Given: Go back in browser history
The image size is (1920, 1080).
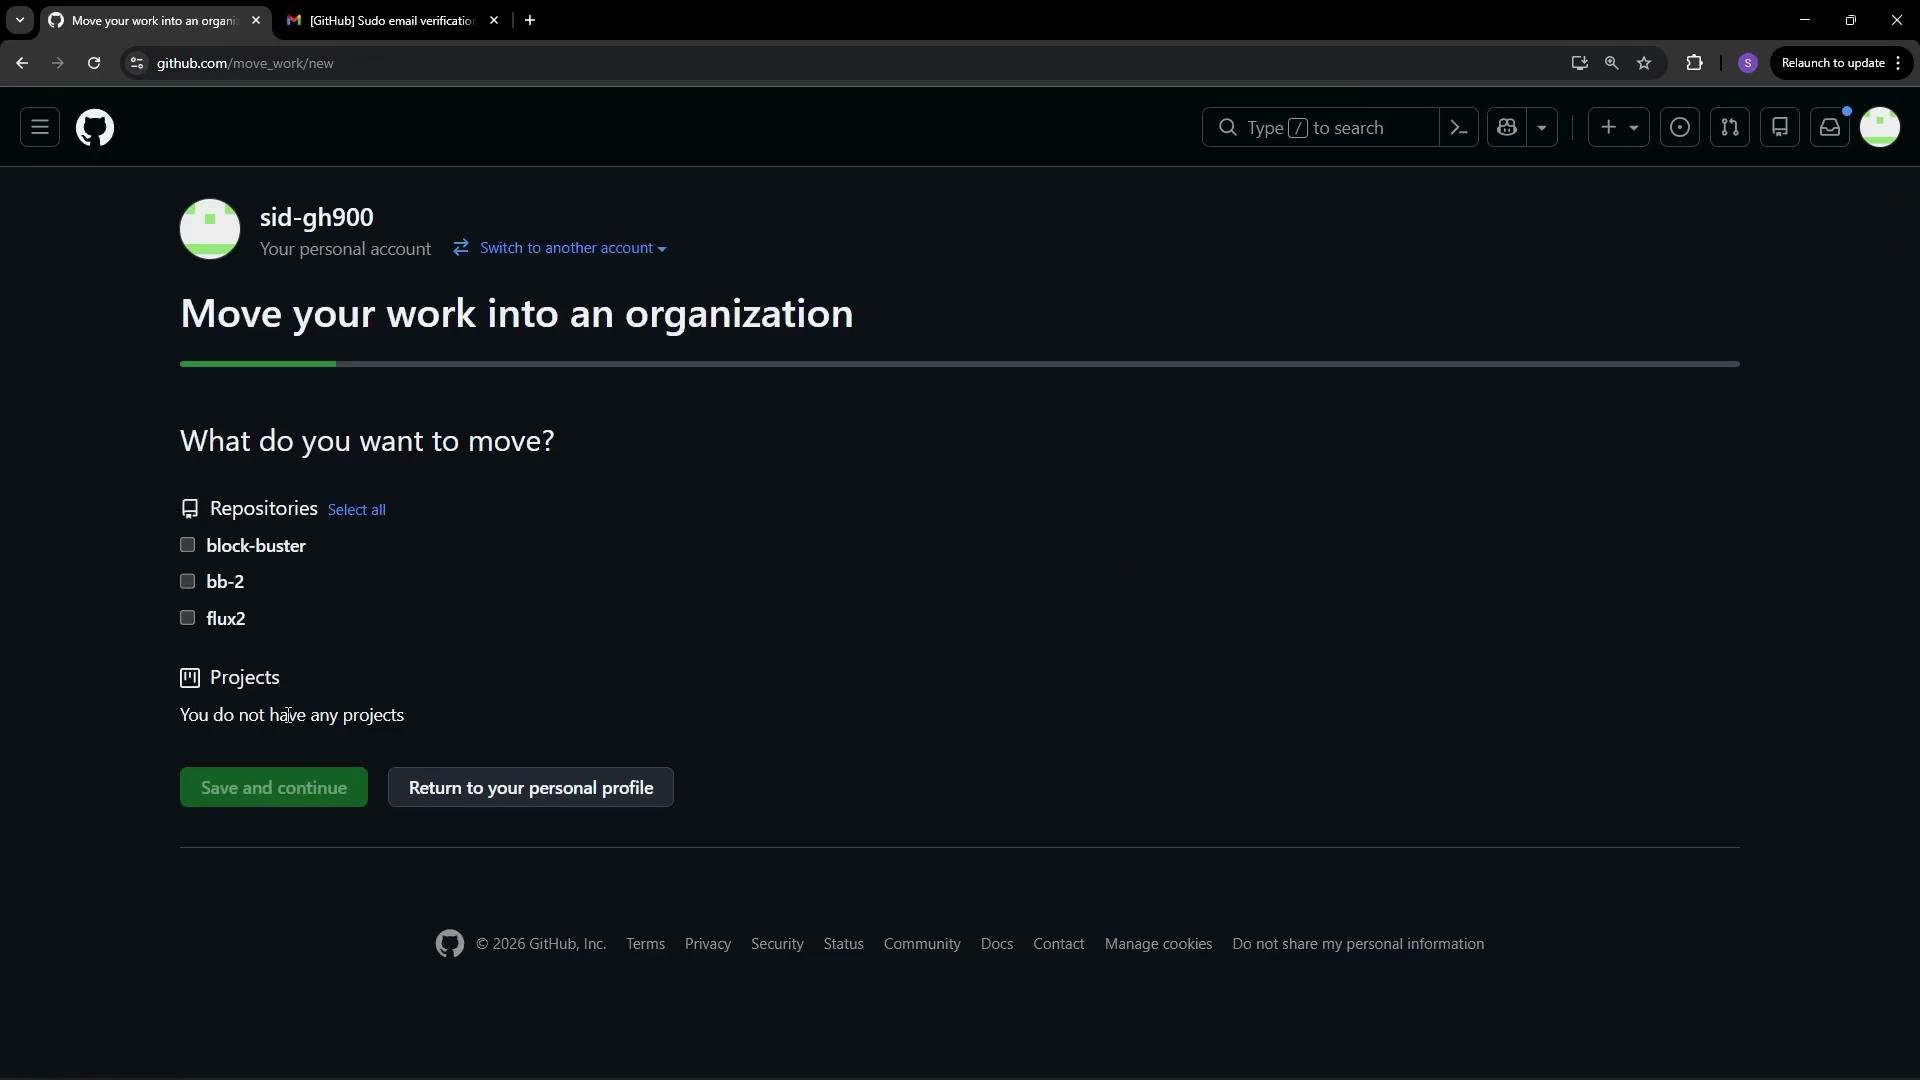Looking at the screenshot, I should (22, 63).
